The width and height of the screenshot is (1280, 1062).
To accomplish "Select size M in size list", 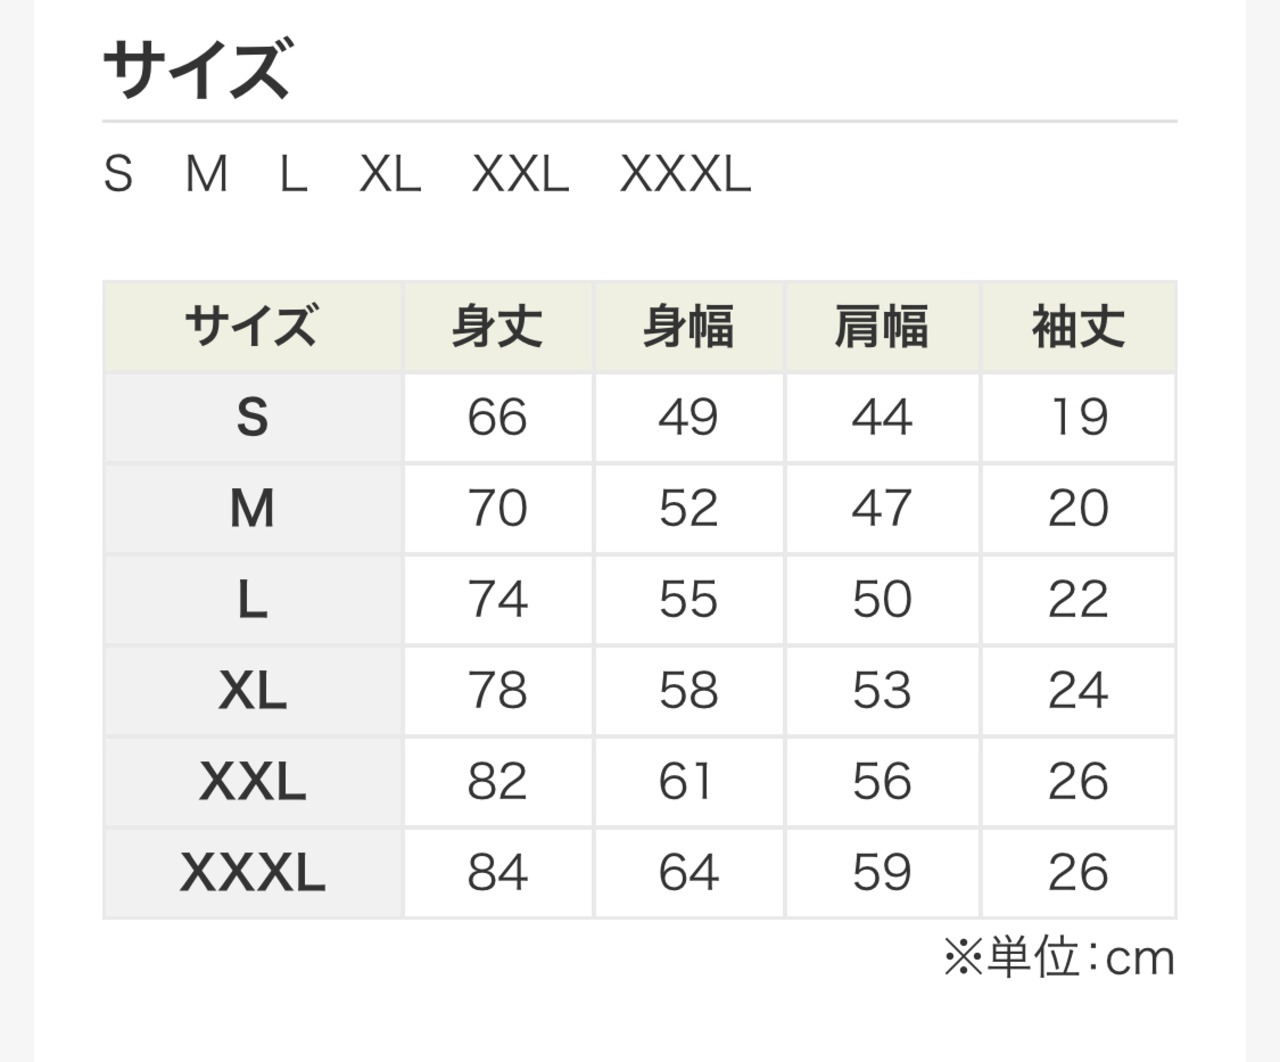I will (207, 174).
